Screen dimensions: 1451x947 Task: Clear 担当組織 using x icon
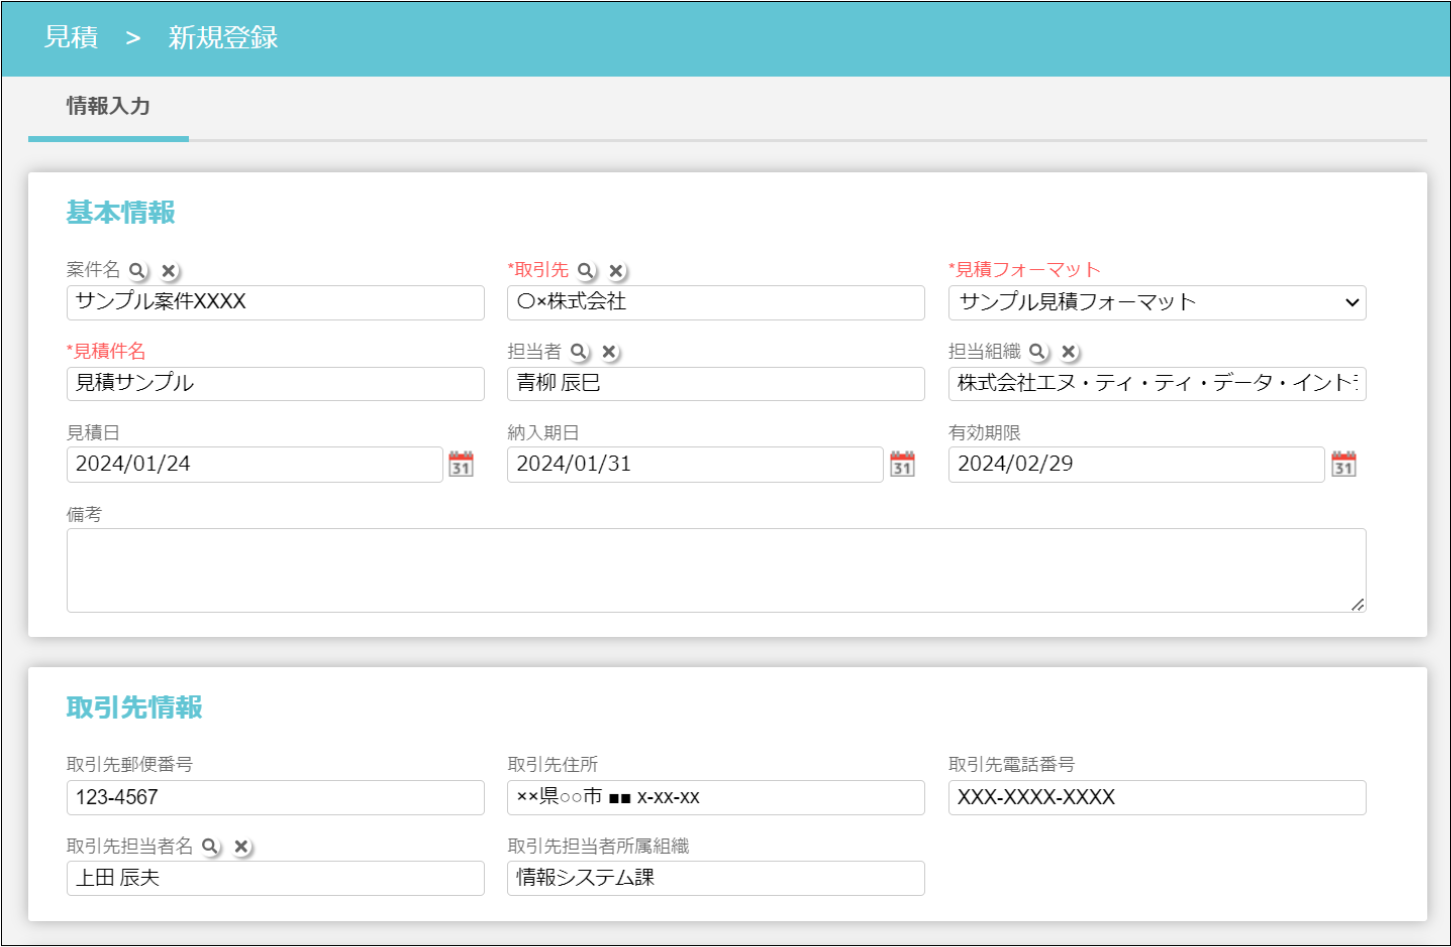[x=1069, y=352]
